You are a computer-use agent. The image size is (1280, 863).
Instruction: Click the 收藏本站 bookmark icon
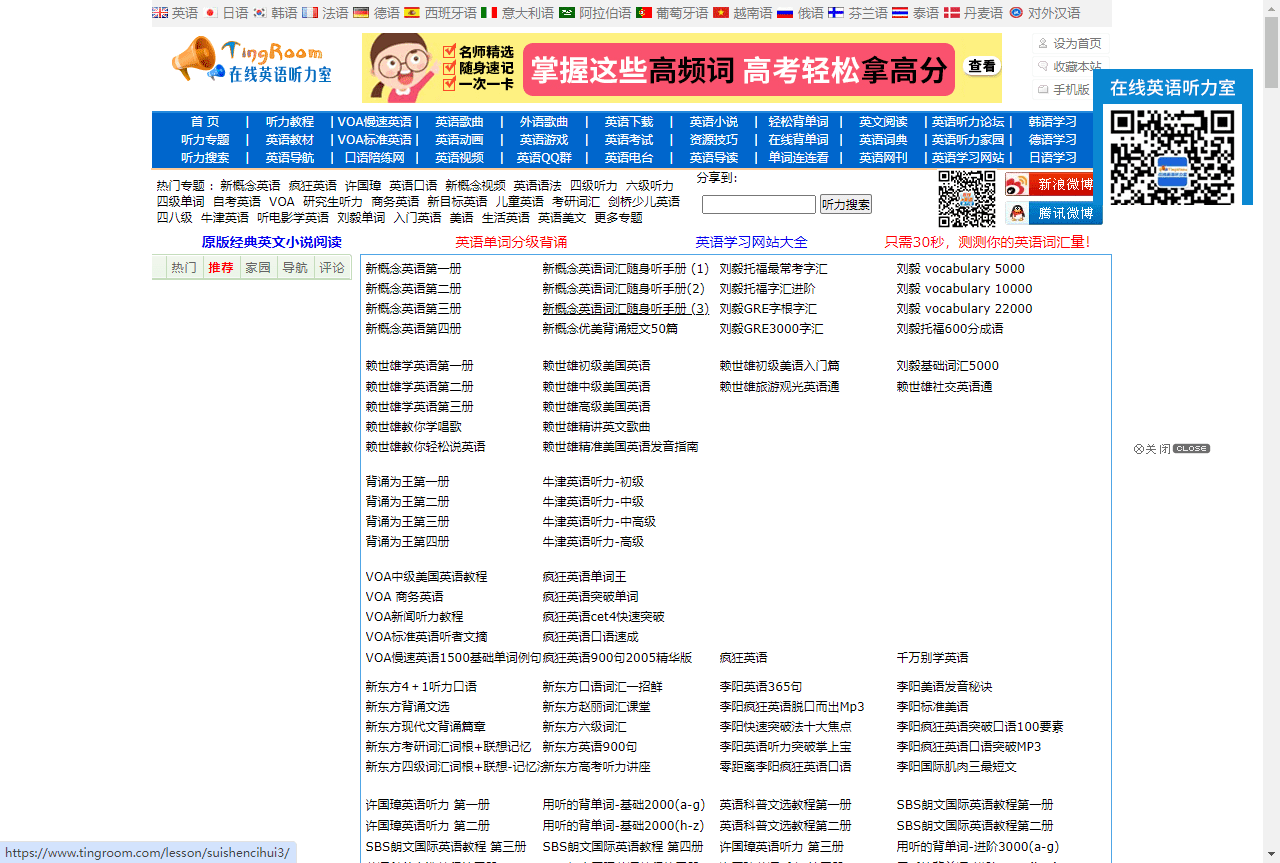click(1042, 66)
